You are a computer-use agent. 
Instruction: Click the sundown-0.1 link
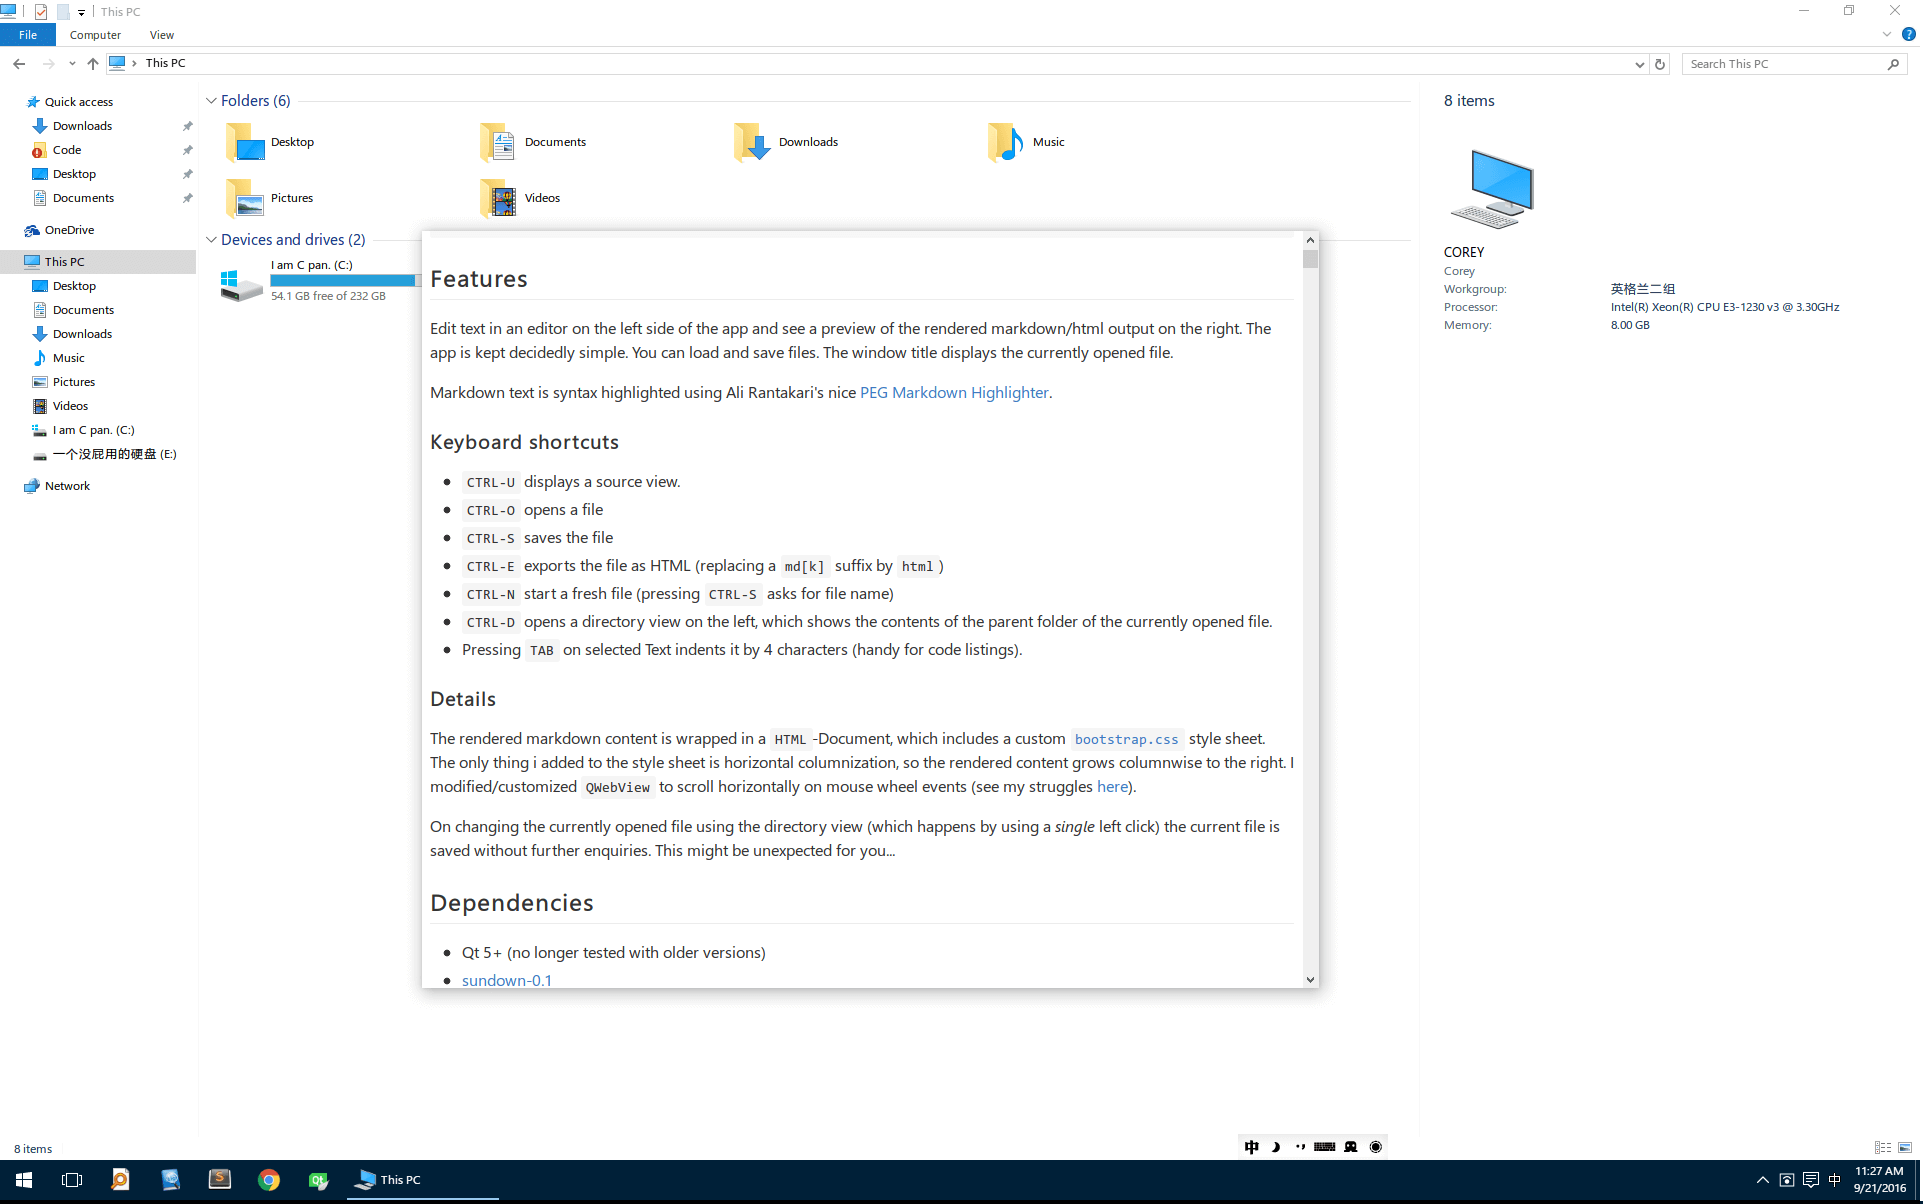(x=506, y=979)
